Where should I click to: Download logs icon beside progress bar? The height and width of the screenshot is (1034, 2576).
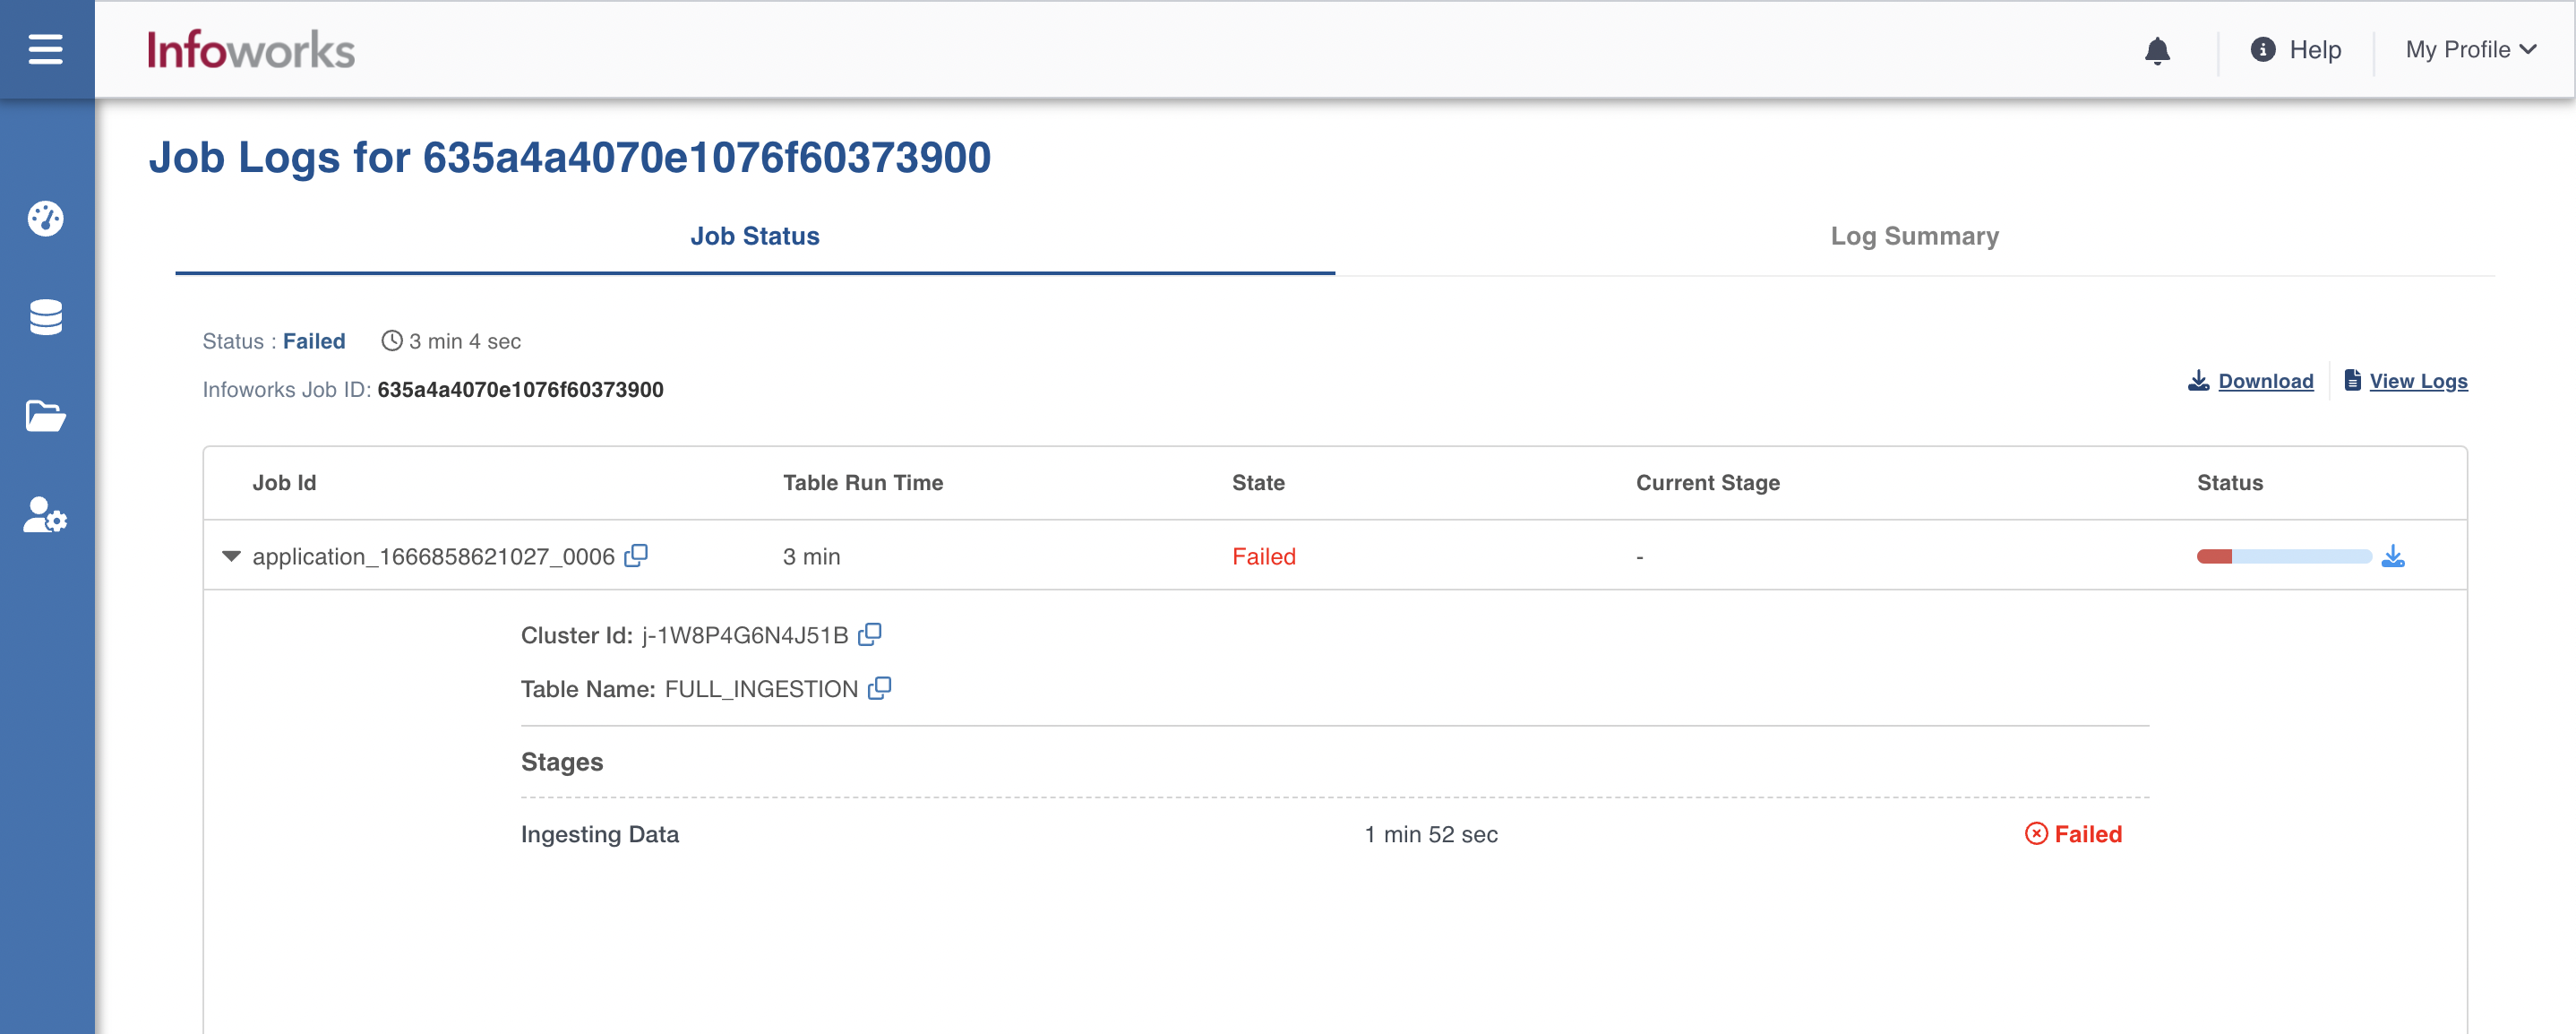[2393, 555]
